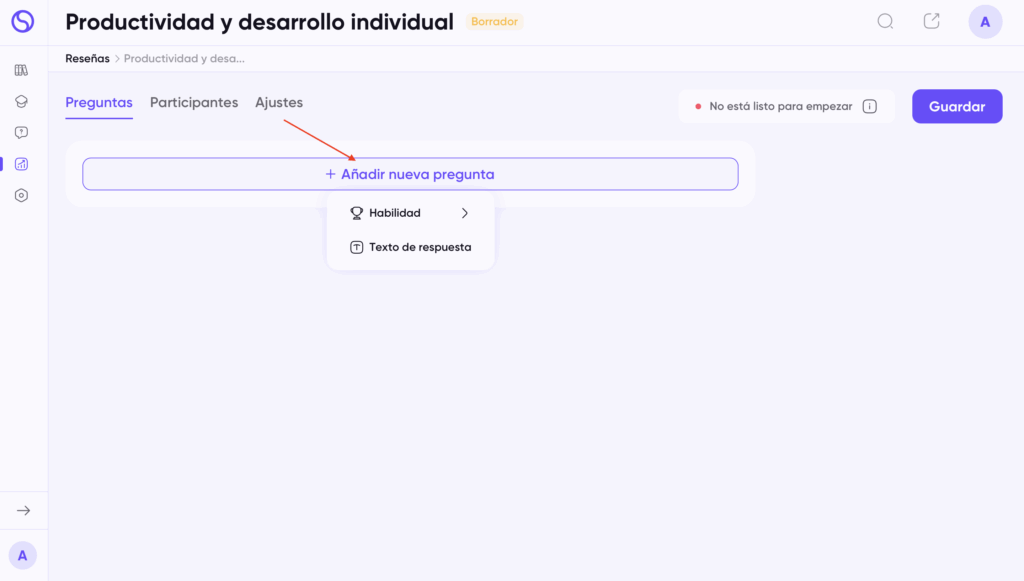Open the library books sidebar icon
1024x581 pixels.
pyautogui.click(x=21, y=70)
